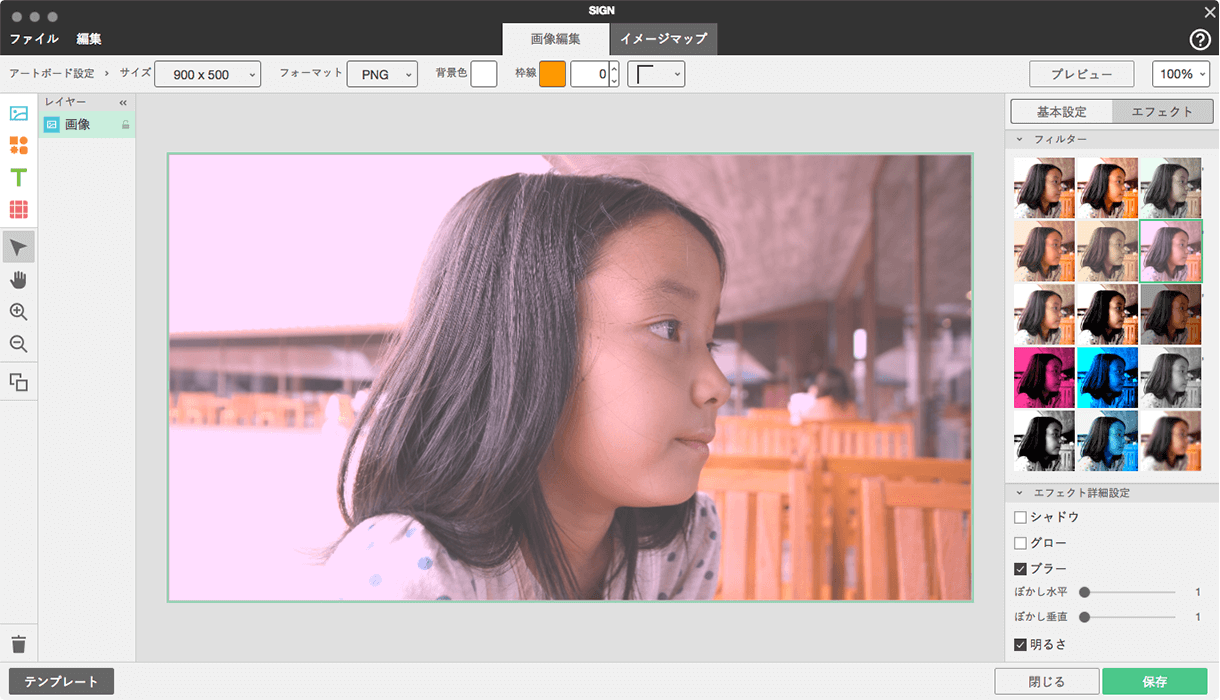The image size is (1220, 700).
Task: Open the 900 x 500 size dropdown
Action: (x=207, y=74)
